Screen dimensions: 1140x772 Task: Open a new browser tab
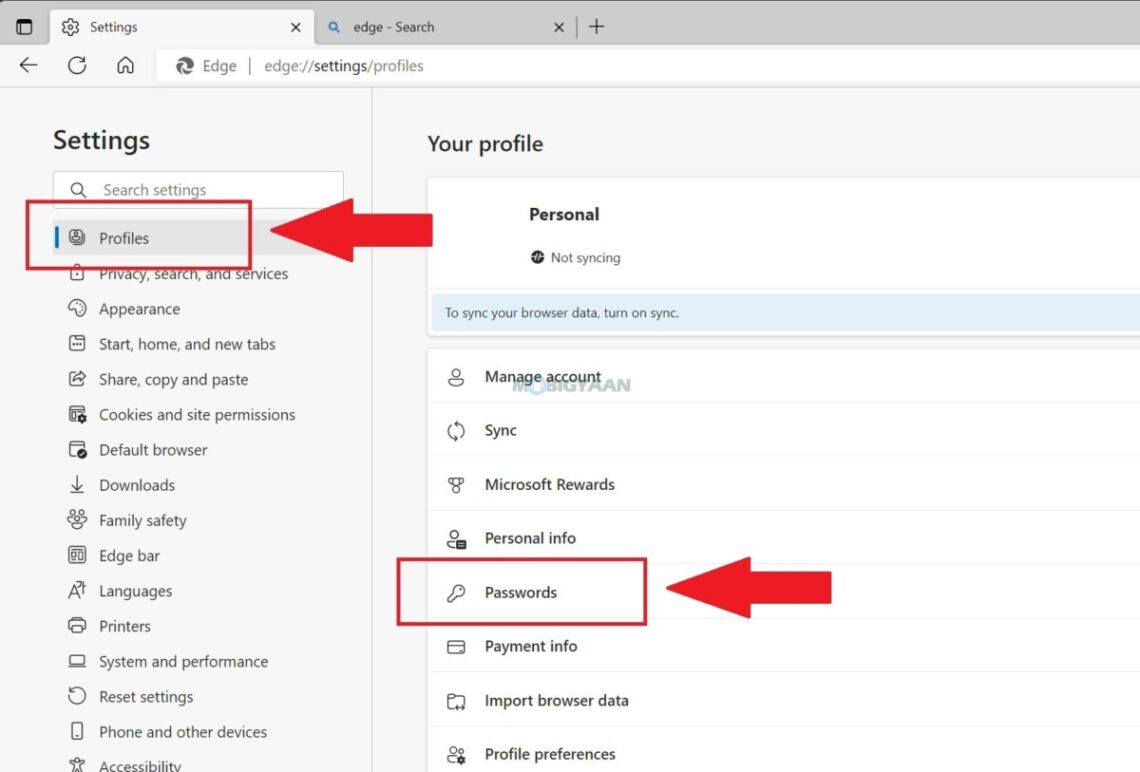click(x=597, y=27)
